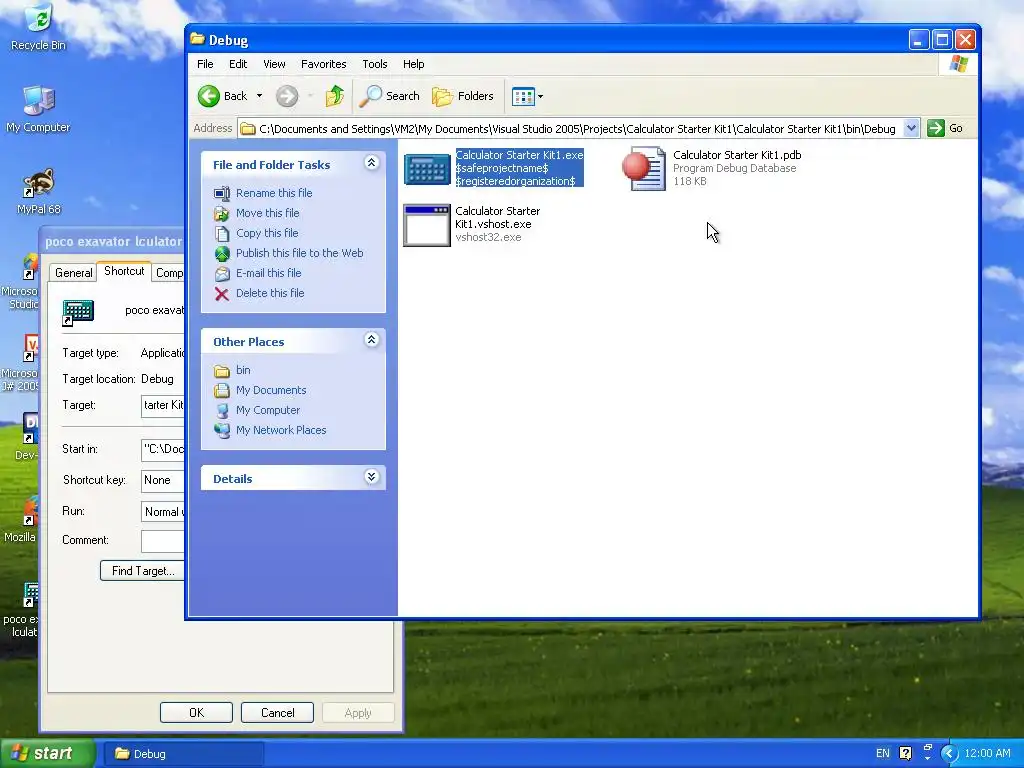
Task: Open the File menu
Action: click(205, 64)
